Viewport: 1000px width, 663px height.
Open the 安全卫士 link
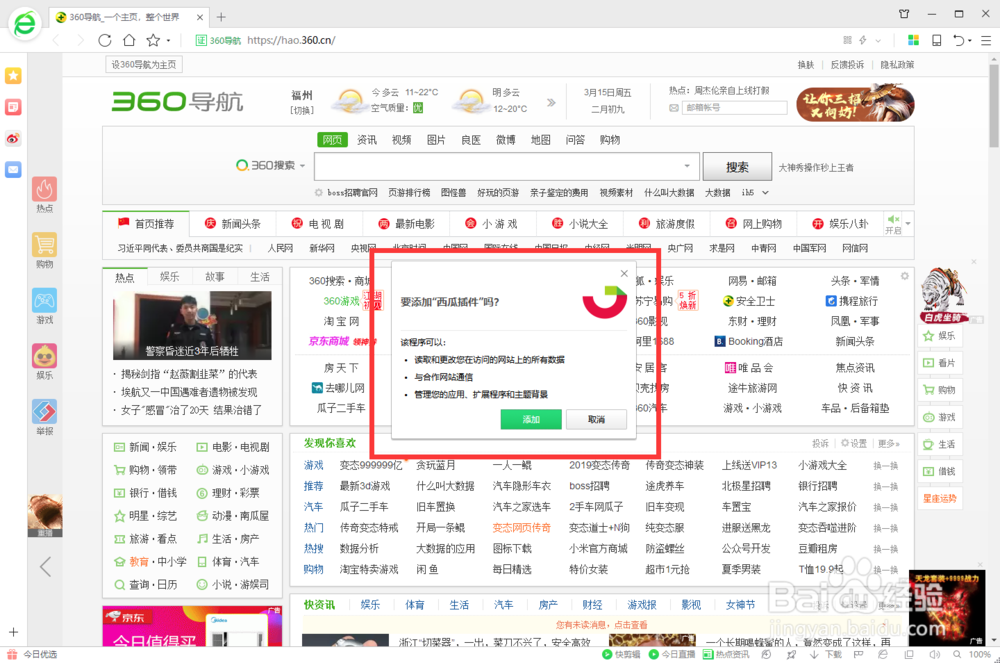[749, 301]
